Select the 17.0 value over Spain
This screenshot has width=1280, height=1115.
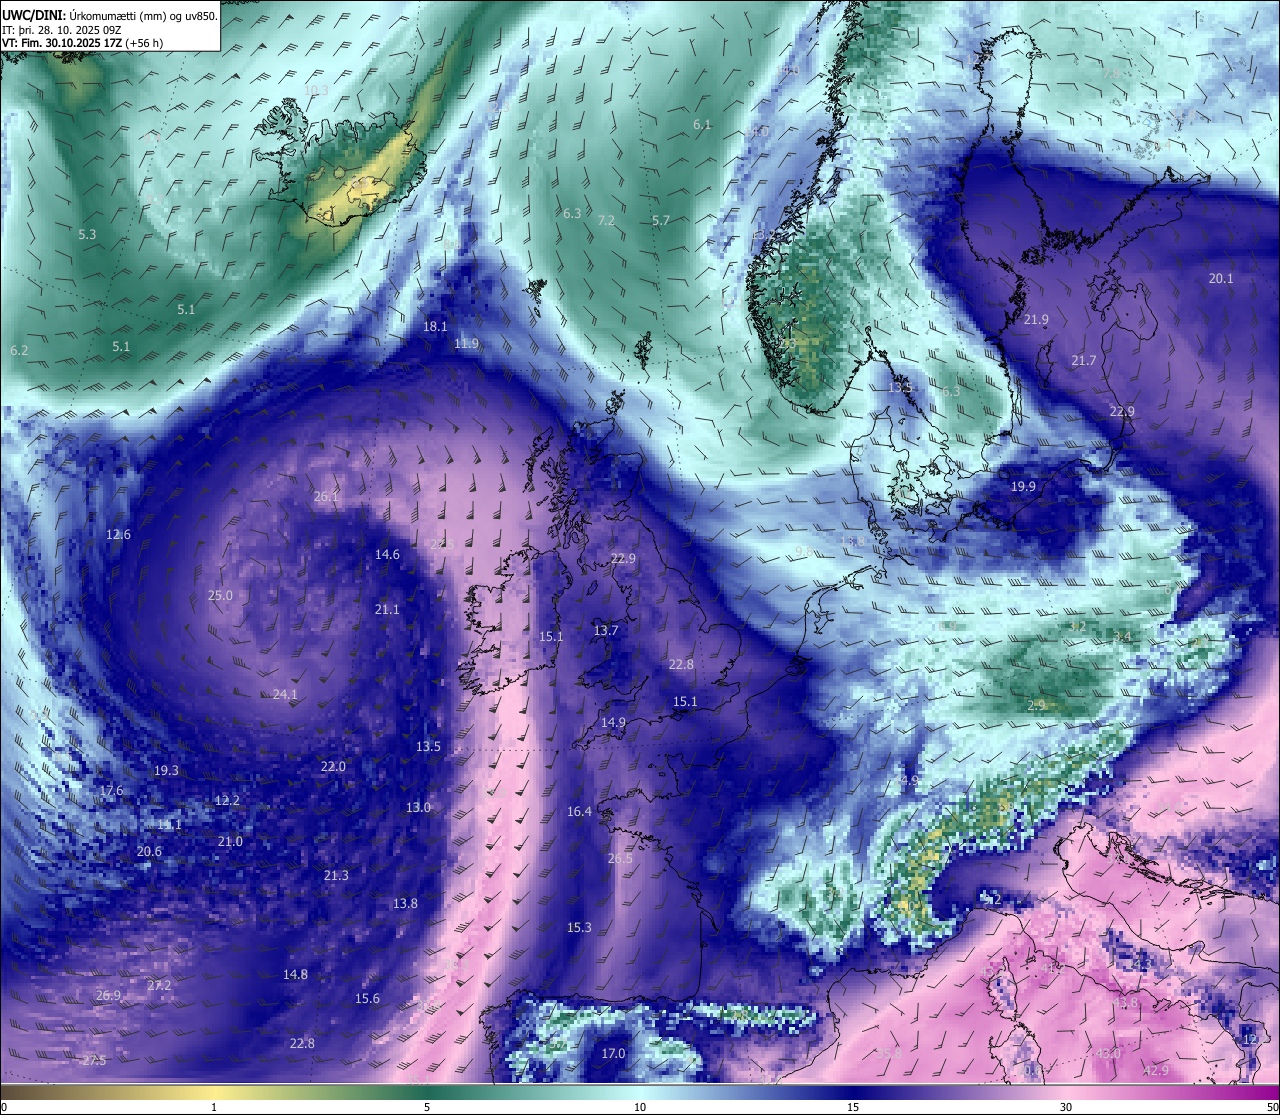click(613, 1053)
